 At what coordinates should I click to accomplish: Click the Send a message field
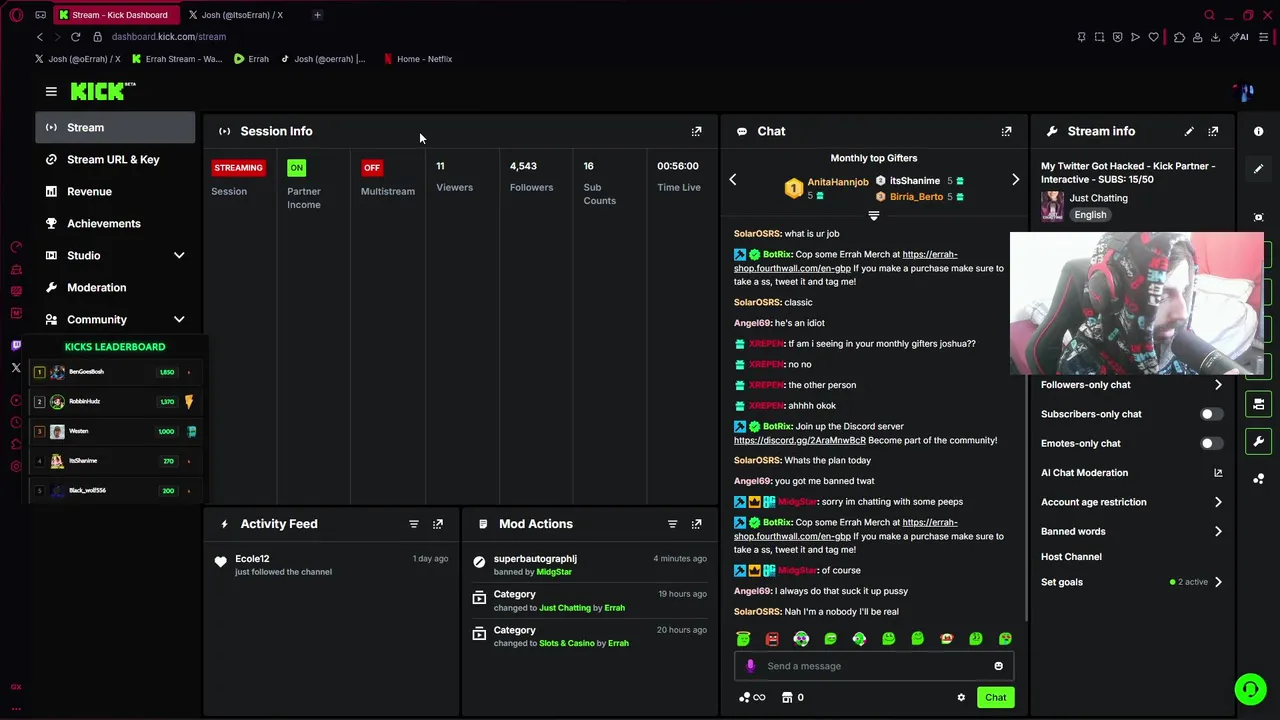coord(874,666)
